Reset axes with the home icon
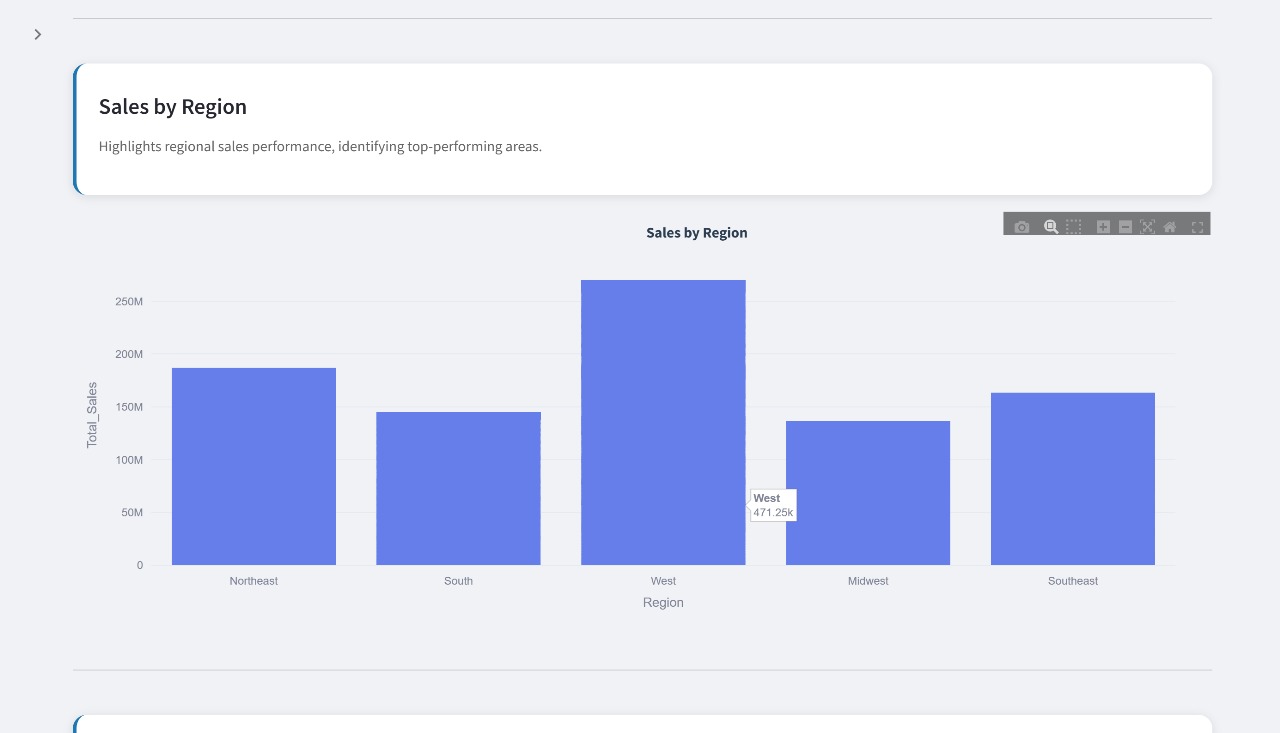The width and height of the screenshot is (1280, 733). [1170, 227]
